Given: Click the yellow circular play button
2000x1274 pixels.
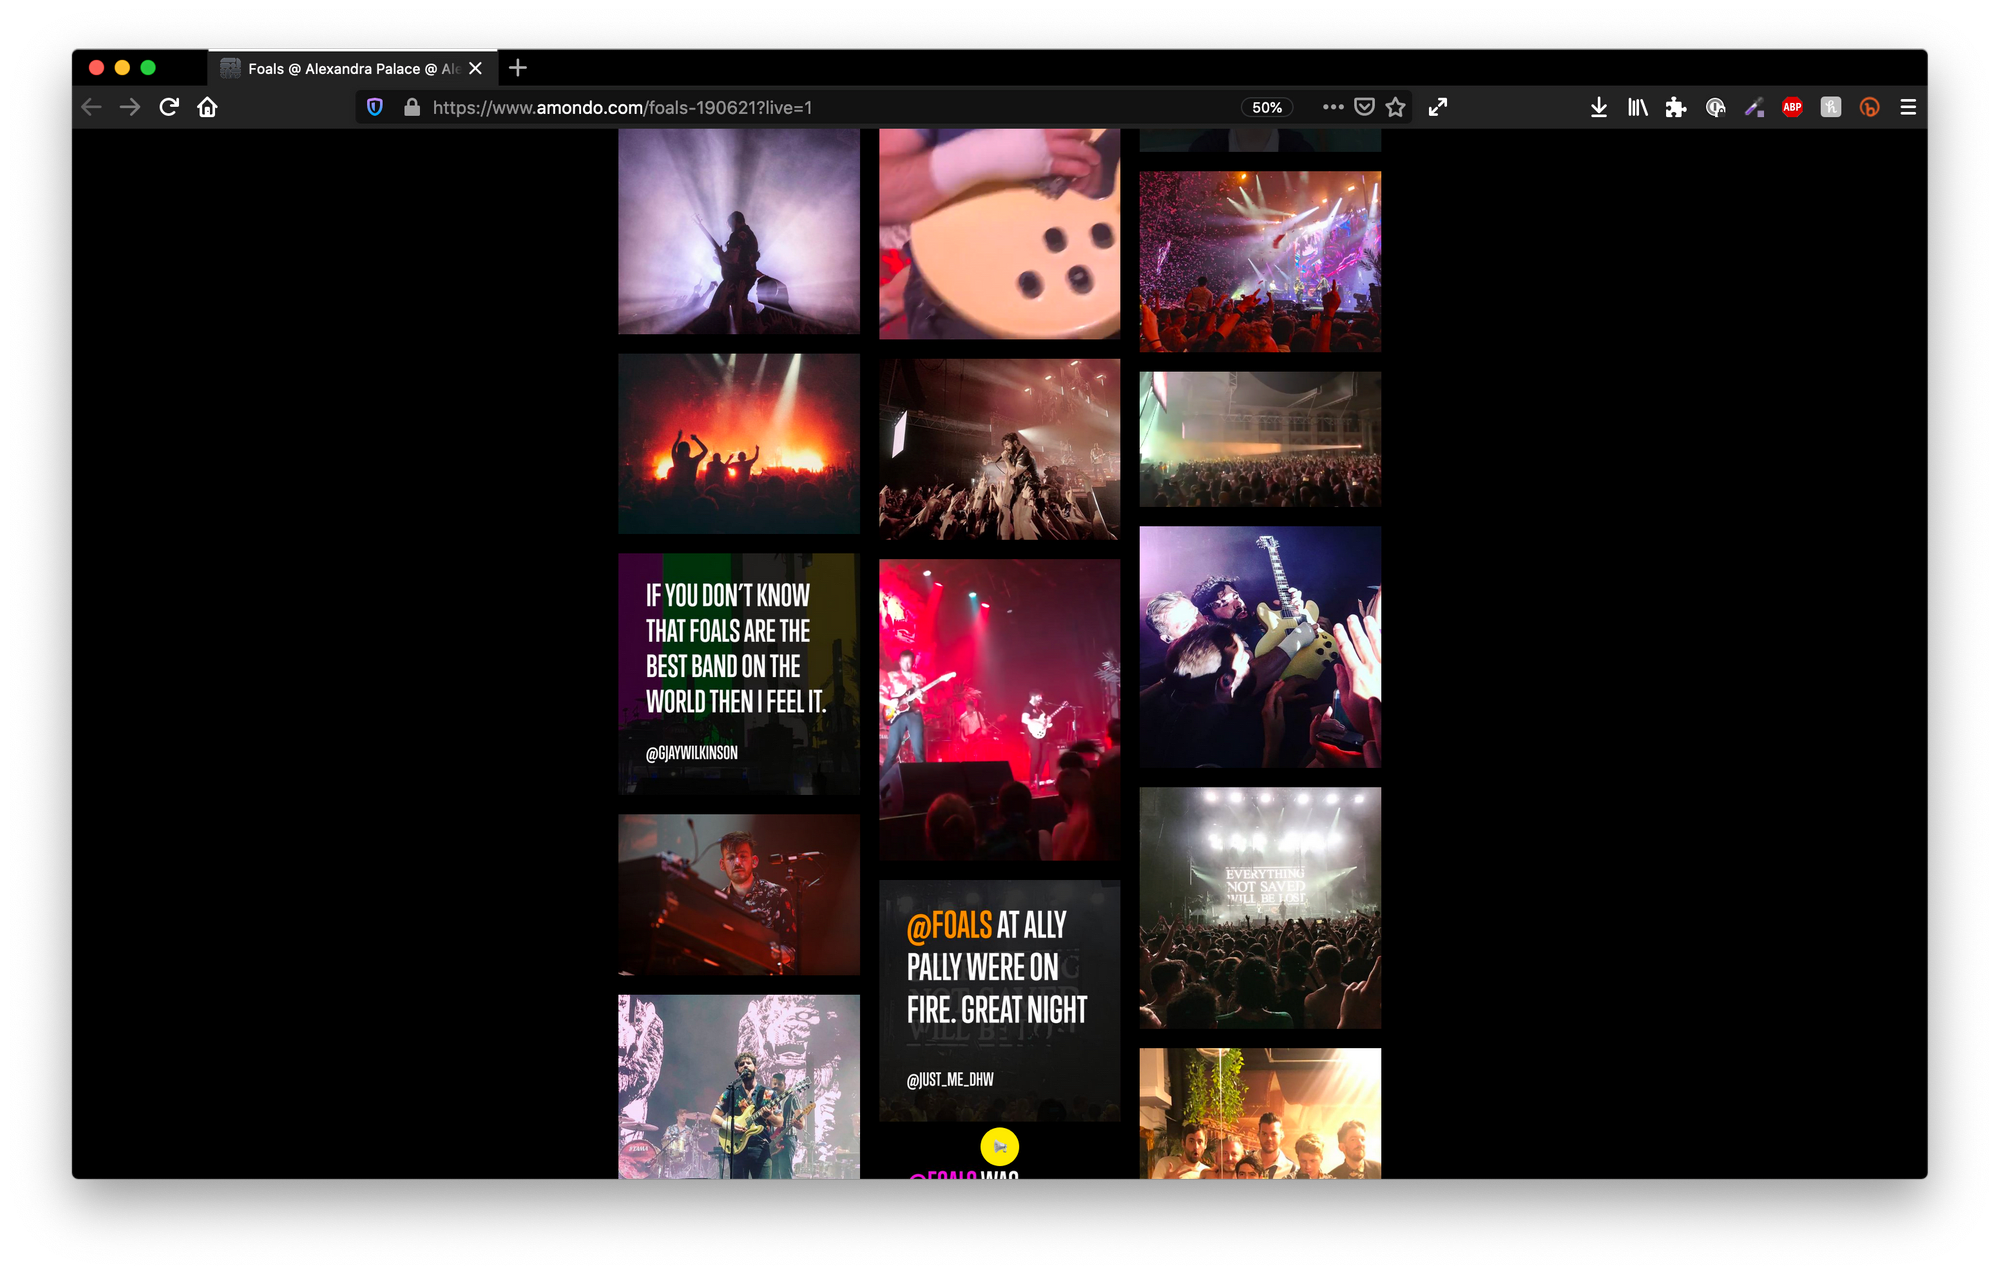Looking at the screenshot, I should 999,1147.
